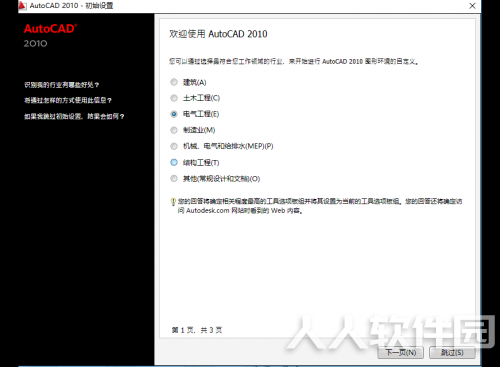Go to next page with 下一页(N)
This screenshot has width=500, height=367.
click(401, 353)
